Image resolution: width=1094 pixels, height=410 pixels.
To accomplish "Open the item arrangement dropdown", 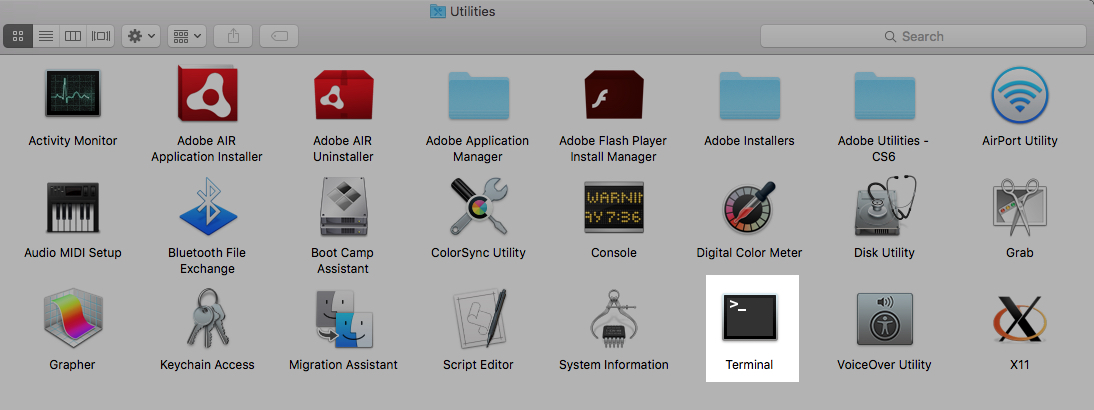I will click(186, 36).
